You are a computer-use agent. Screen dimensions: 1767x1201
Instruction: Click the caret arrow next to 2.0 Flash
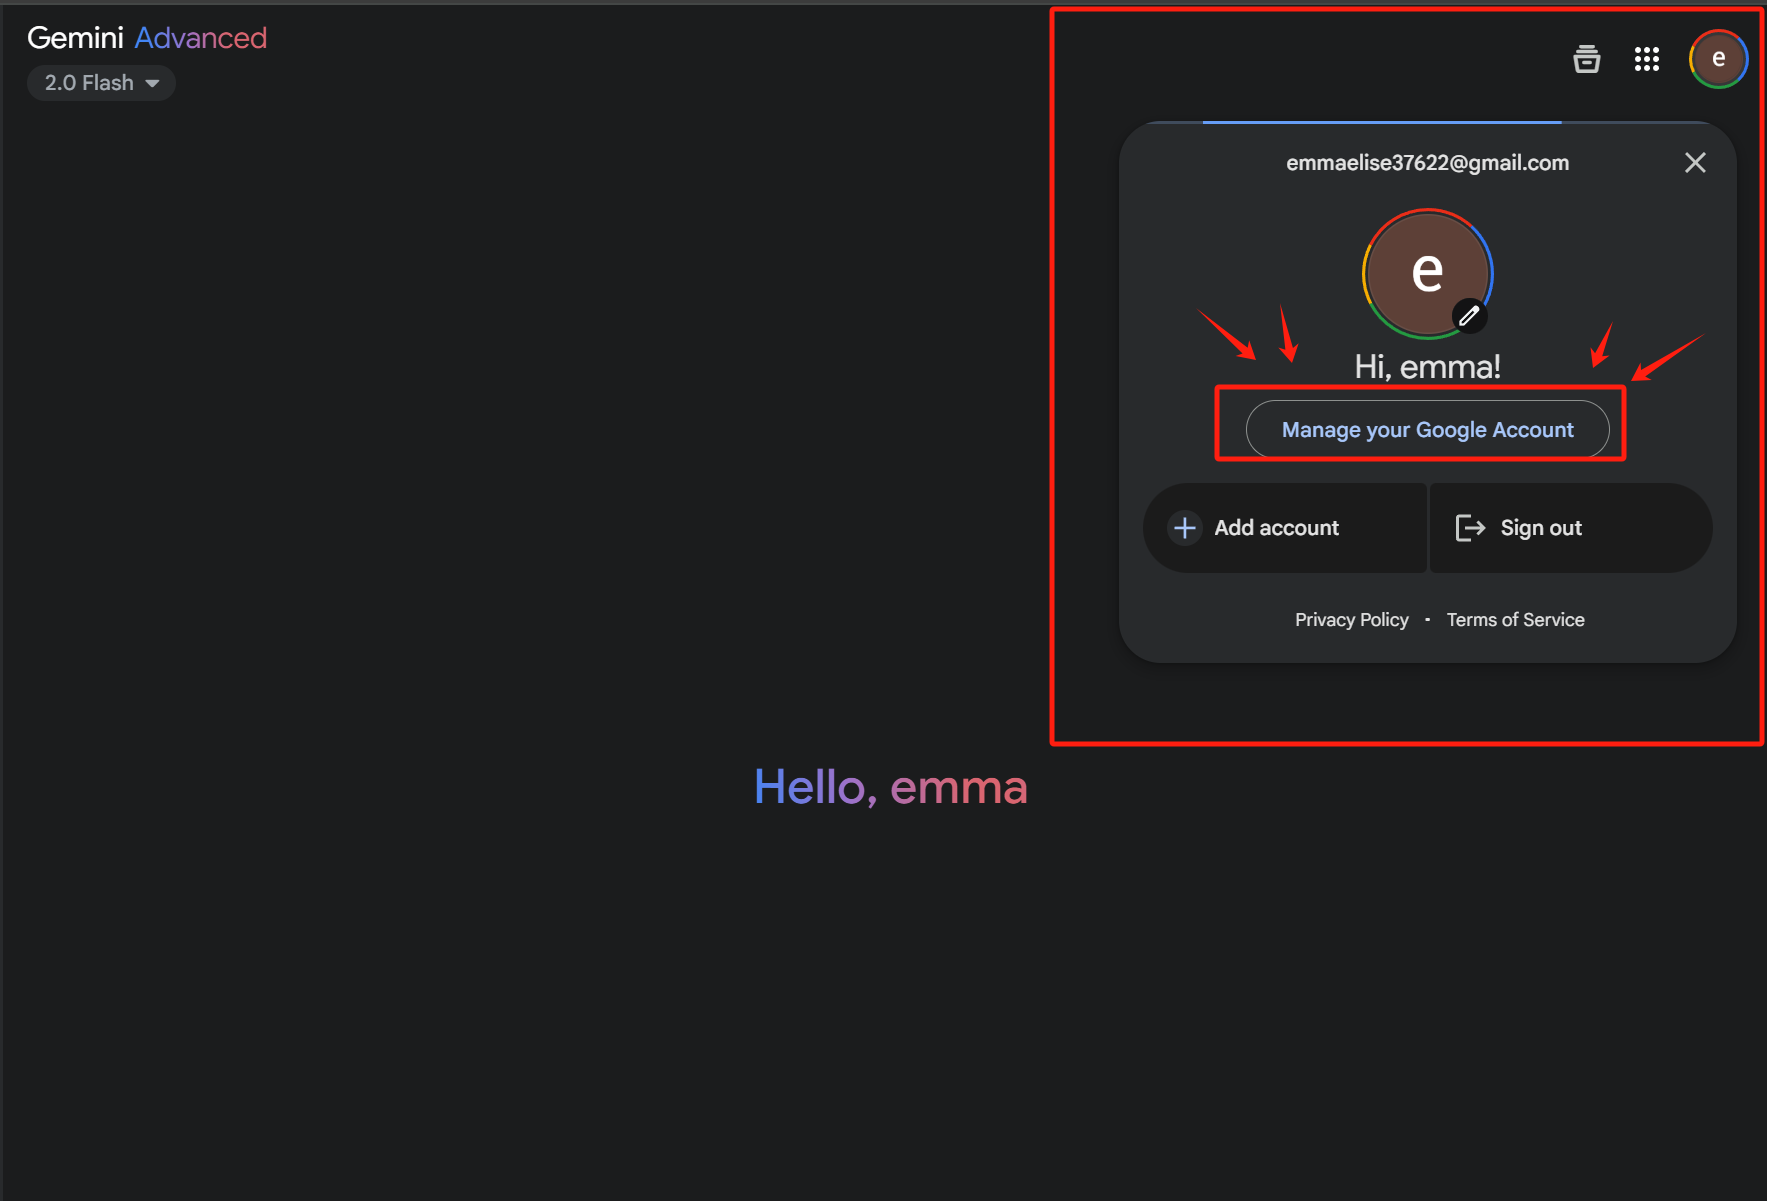(153, 83)
